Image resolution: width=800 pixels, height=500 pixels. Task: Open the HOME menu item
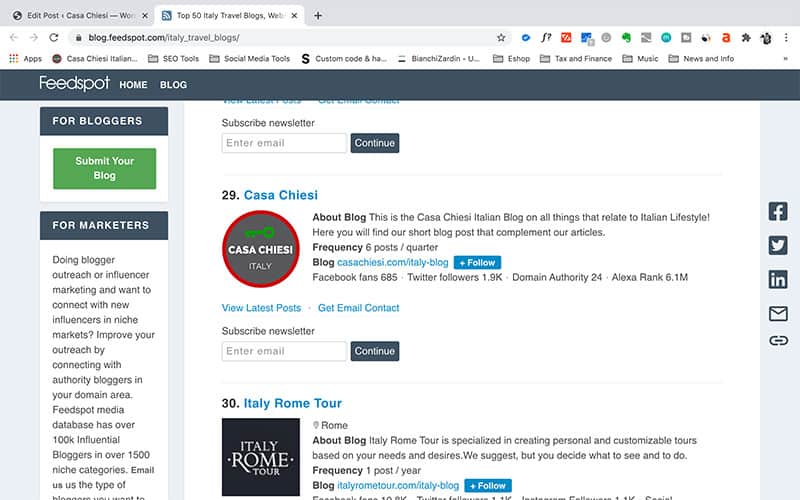point(133,85)
